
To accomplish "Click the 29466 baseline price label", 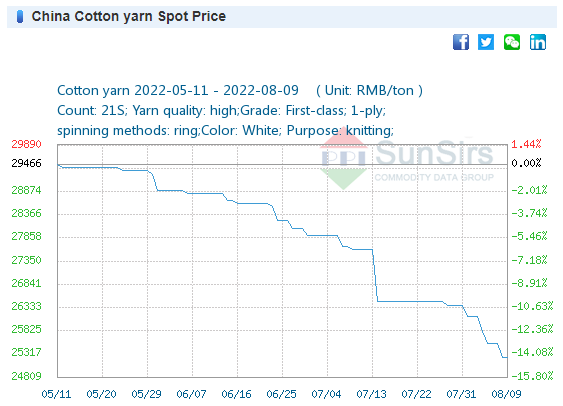I will point(26,163).
